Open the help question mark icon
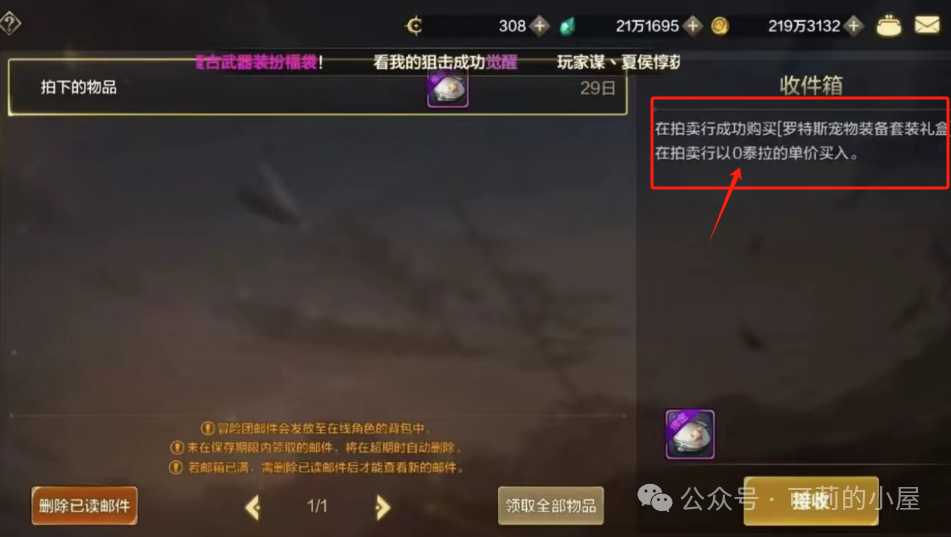The height and width of the screenshot is (537, 951). [x=10, y=24]
